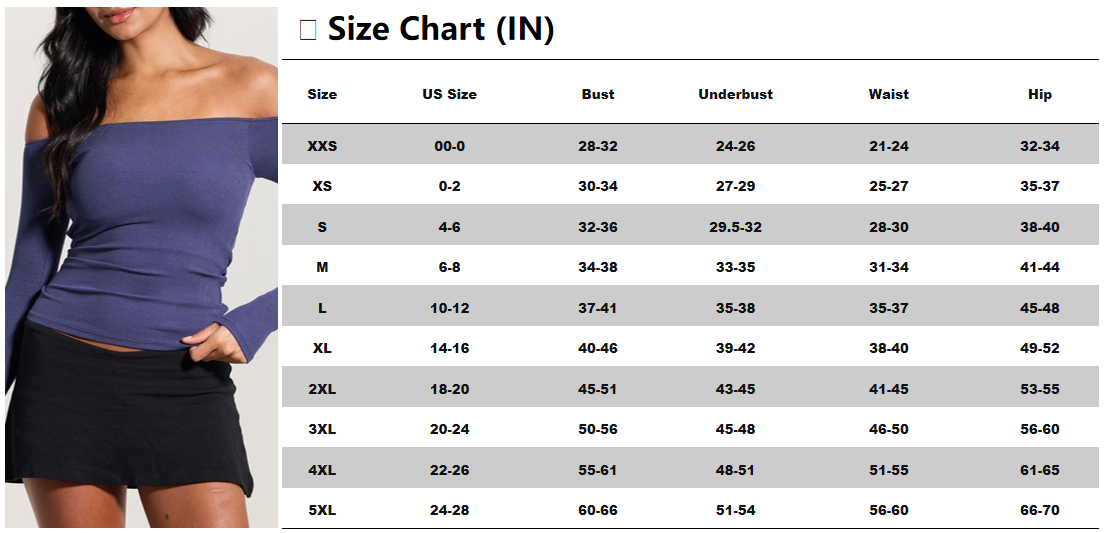Select the XXS size row label
The width and height of the screenshot is (1108, 533).
[322, 146]
